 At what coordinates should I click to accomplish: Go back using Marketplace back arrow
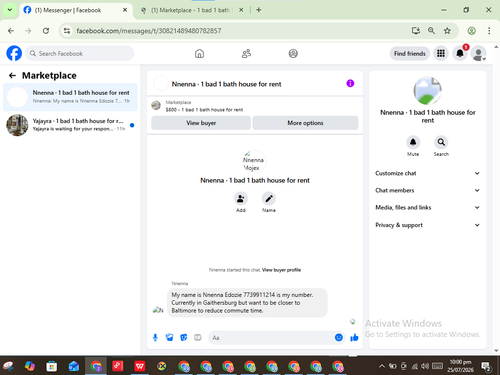[x=12, y=76]
